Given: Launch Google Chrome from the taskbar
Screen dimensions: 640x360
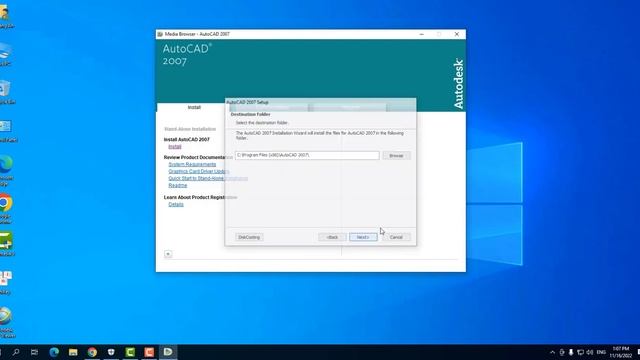Looking at the screenshot, I should [x=92, y=352].
